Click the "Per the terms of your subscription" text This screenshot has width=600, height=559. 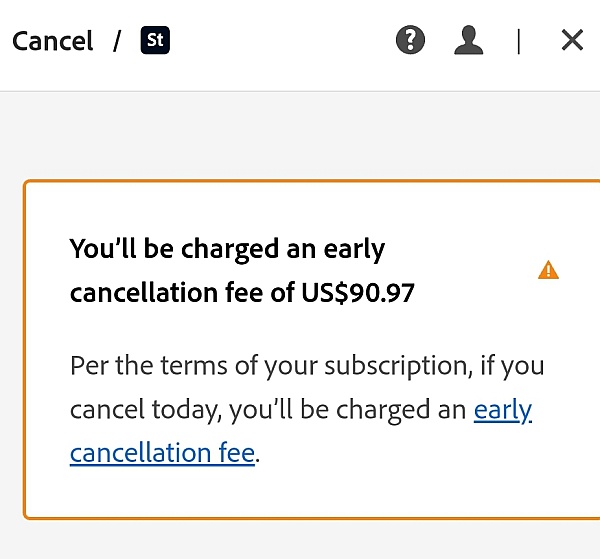(269, 366)
